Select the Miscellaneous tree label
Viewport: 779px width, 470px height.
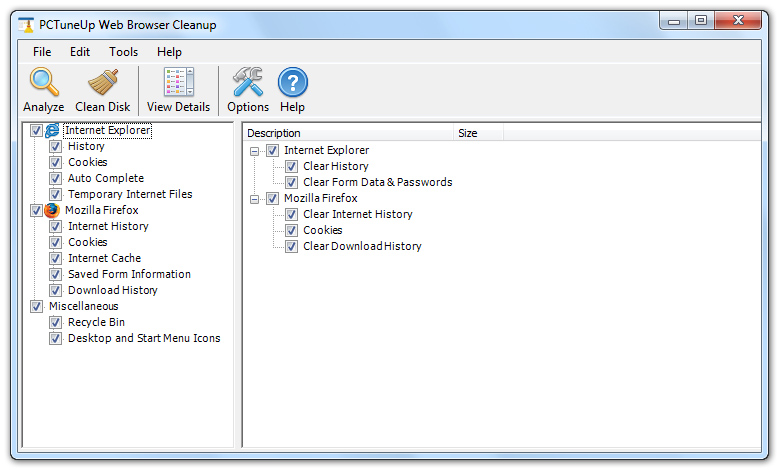click(83, 306)
